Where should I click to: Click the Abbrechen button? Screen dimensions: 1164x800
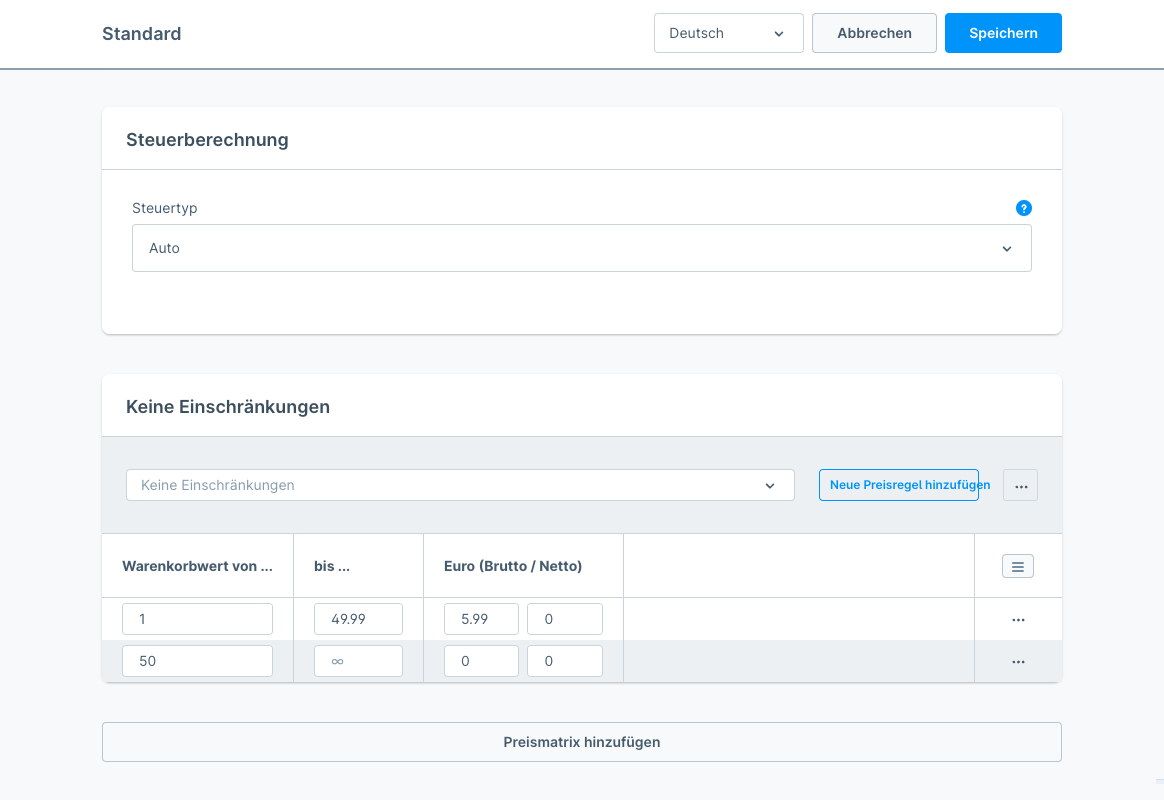[874, 33]
